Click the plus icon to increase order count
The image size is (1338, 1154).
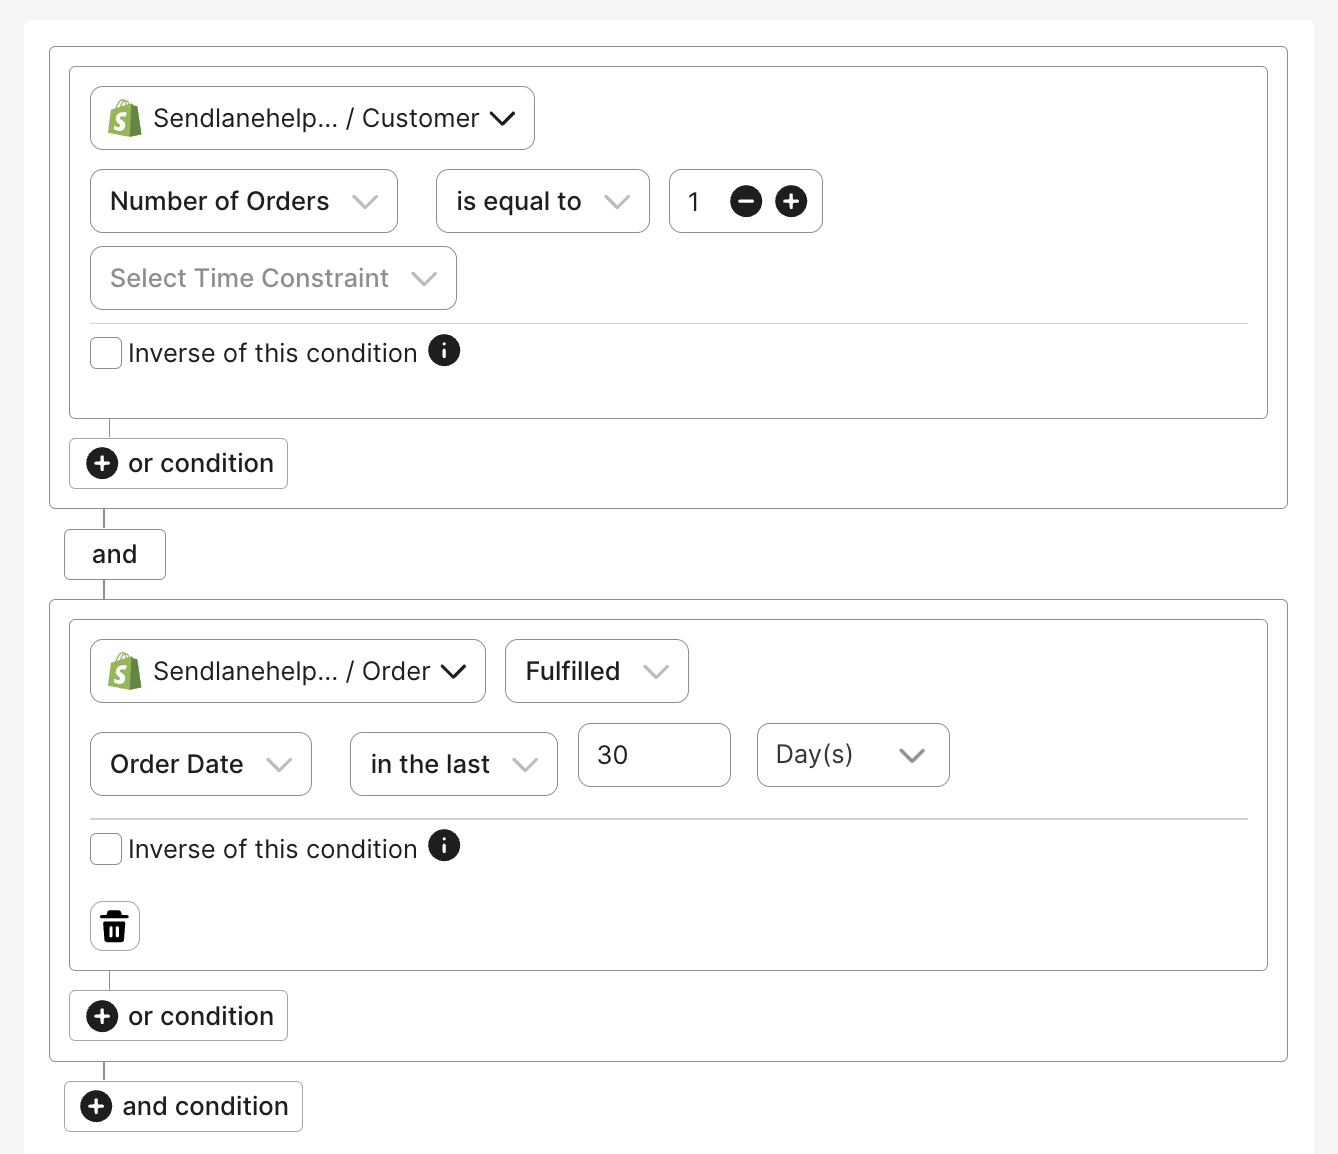tap(791, 201)
